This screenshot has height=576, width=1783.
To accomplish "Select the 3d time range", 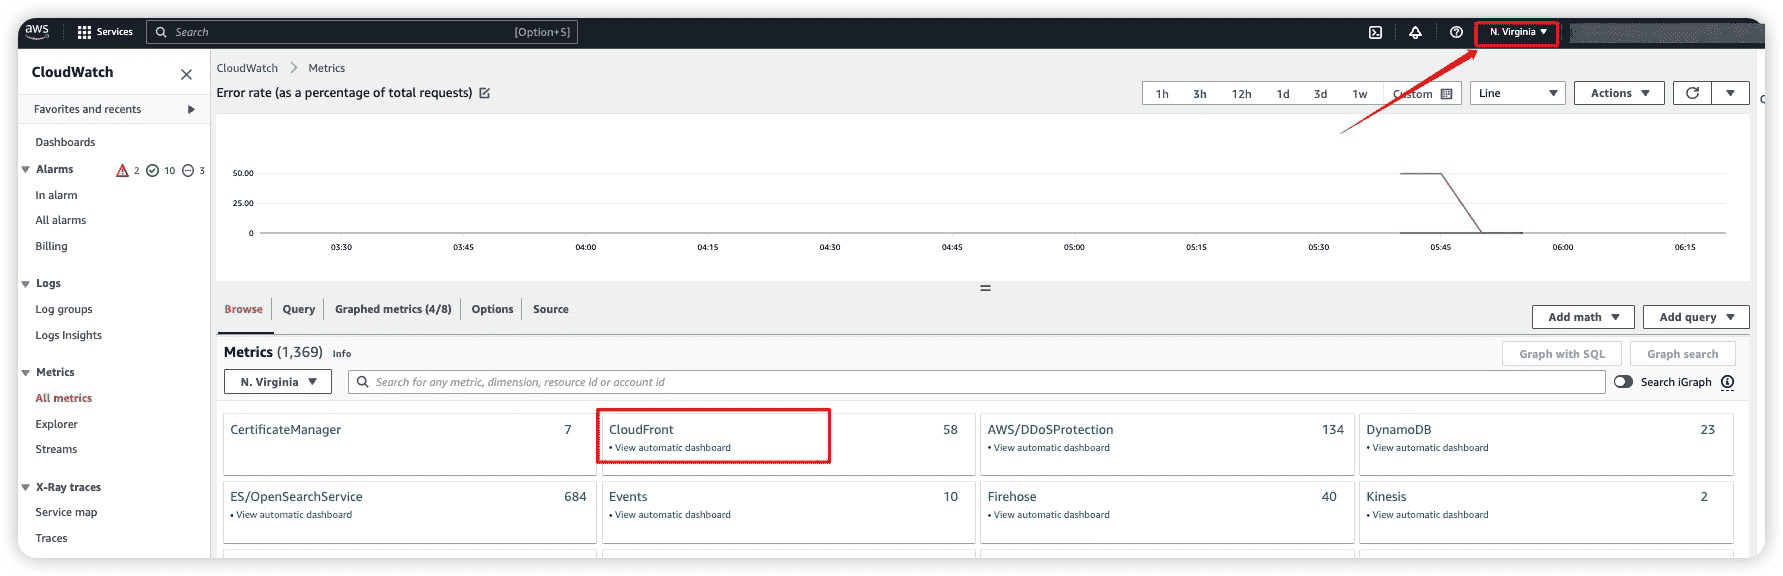I will (x=1320, y=94).
